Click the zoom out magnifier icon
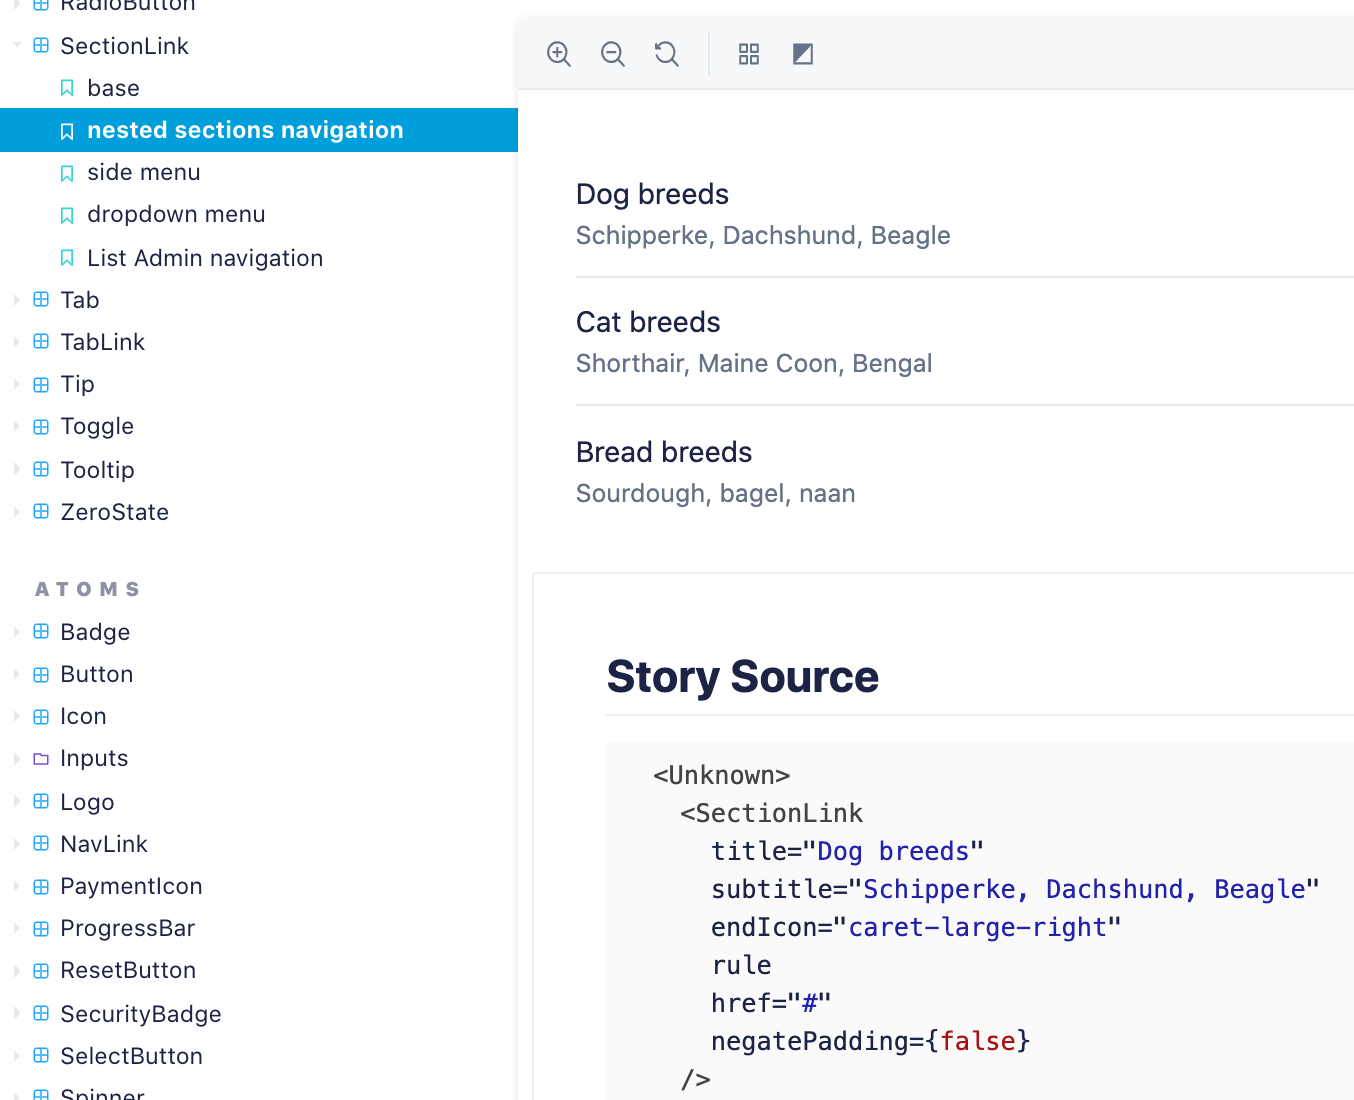This screenshot has height=1100, width=1354. (x=613, y=54)
